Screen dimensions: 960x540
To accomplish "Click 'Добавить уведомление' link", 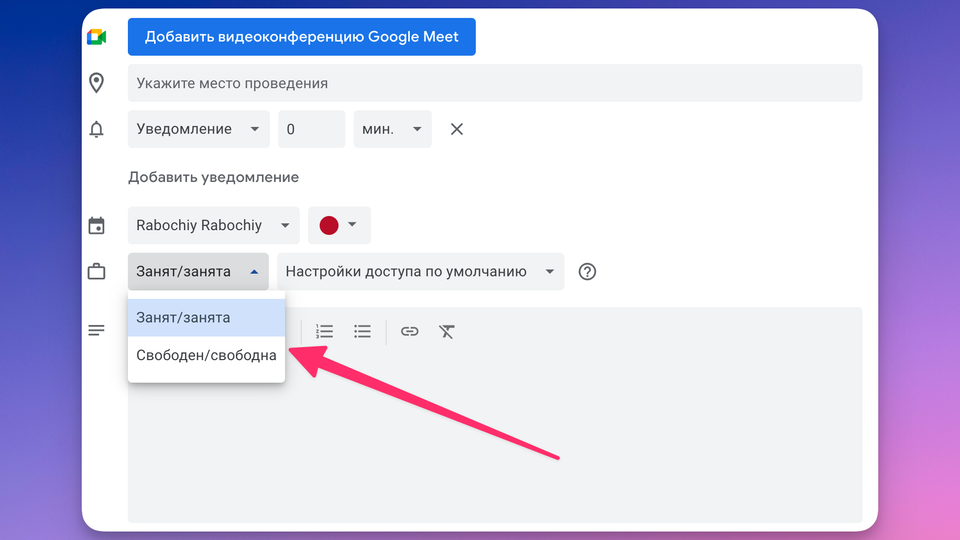I will pyautogui.click(x=213, y=177).
